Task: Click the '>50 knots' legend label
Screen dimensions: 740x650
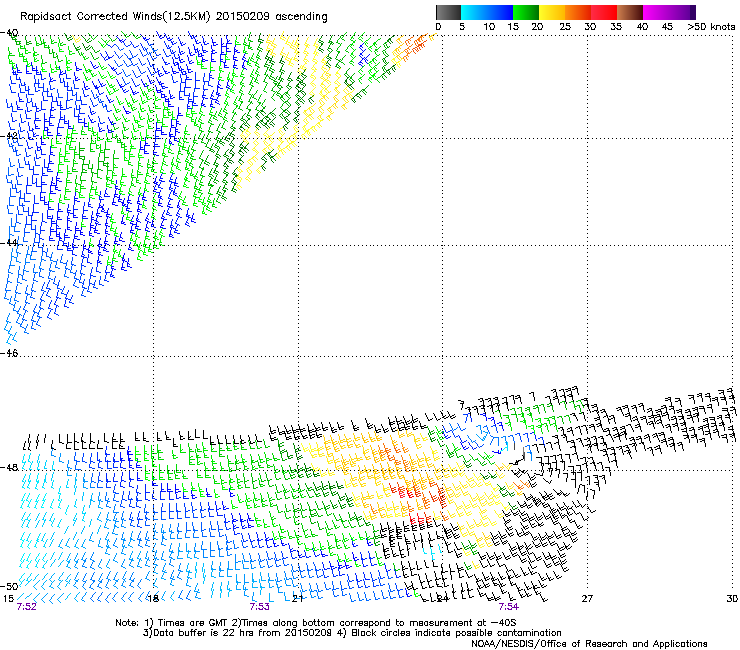Action: [x=711, y=27]
